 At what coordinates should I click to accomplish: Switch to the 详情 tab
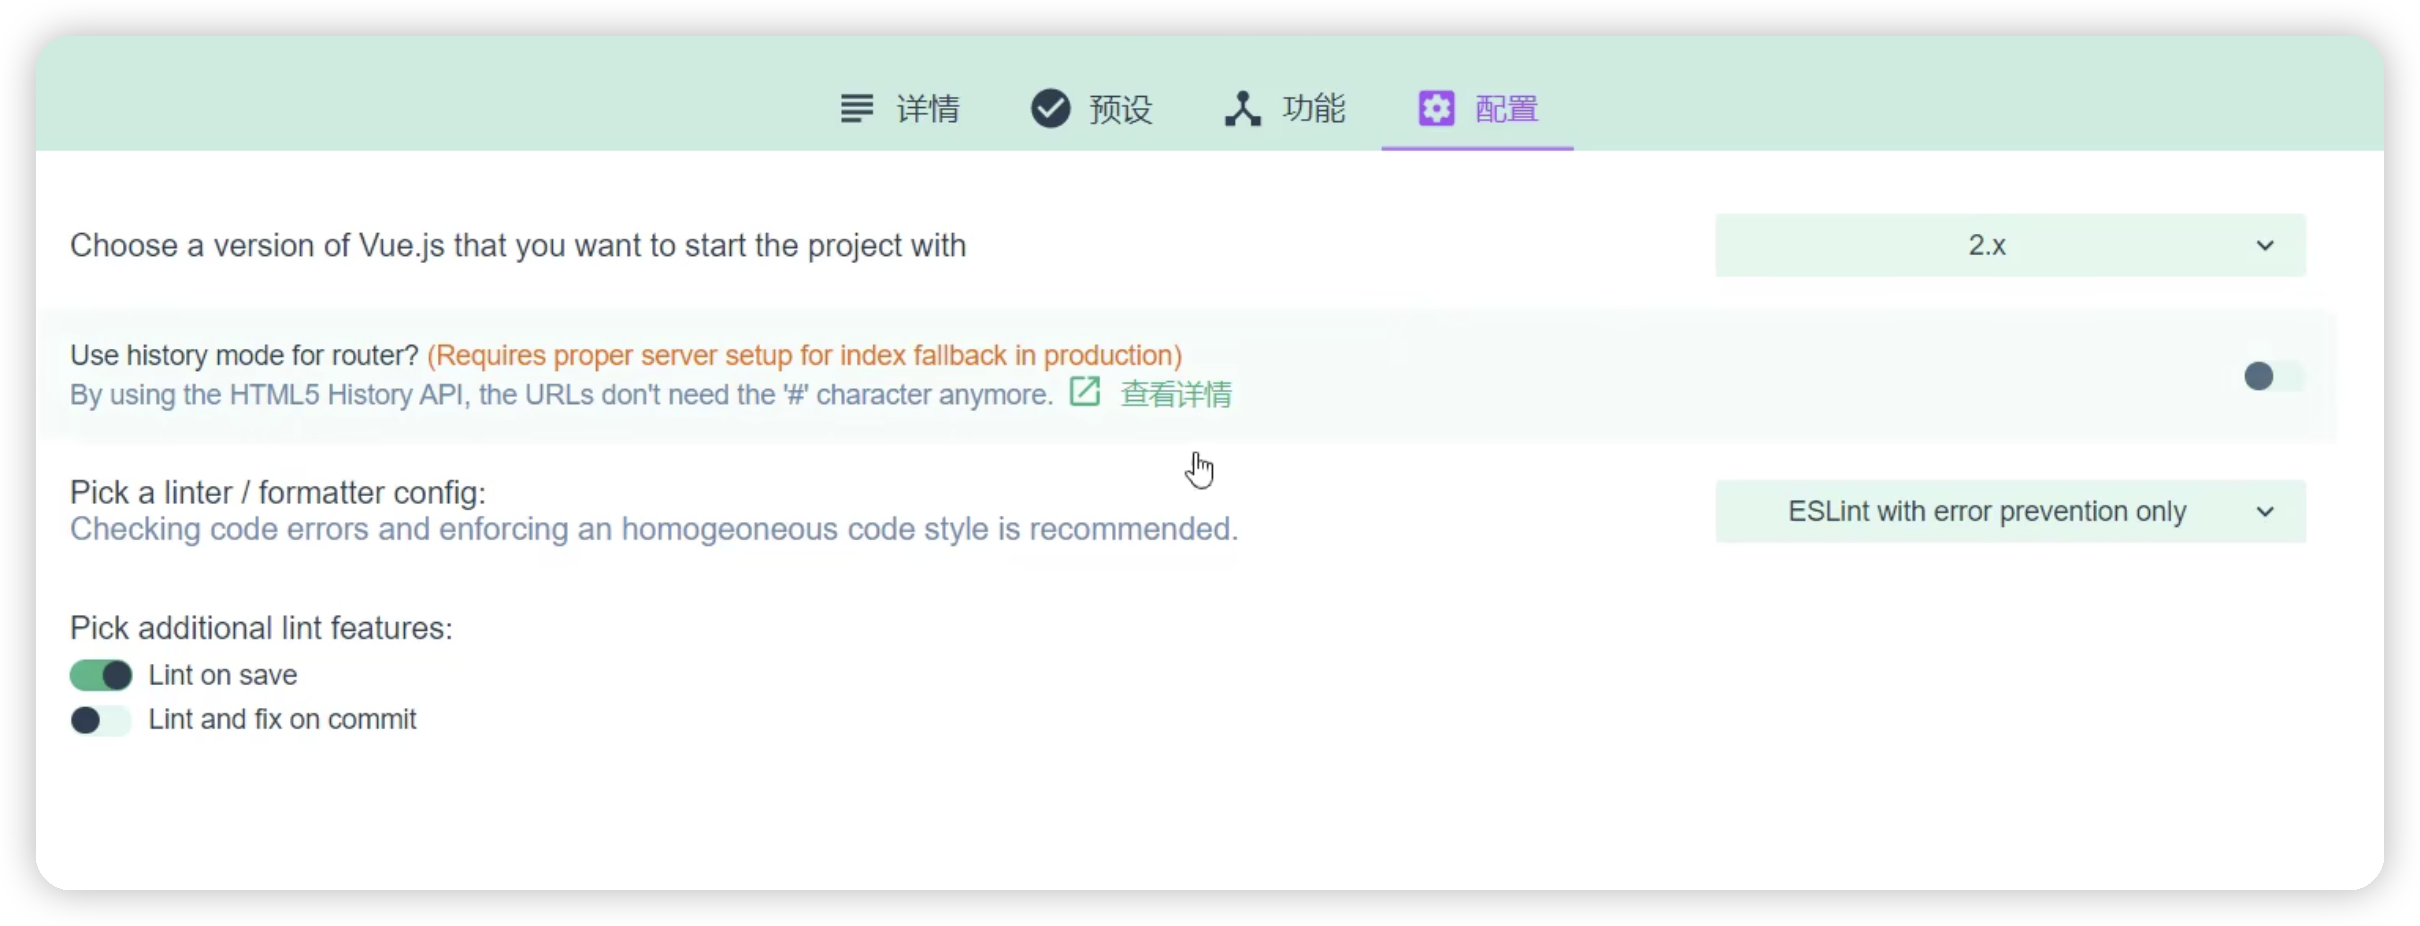(900, 108)
